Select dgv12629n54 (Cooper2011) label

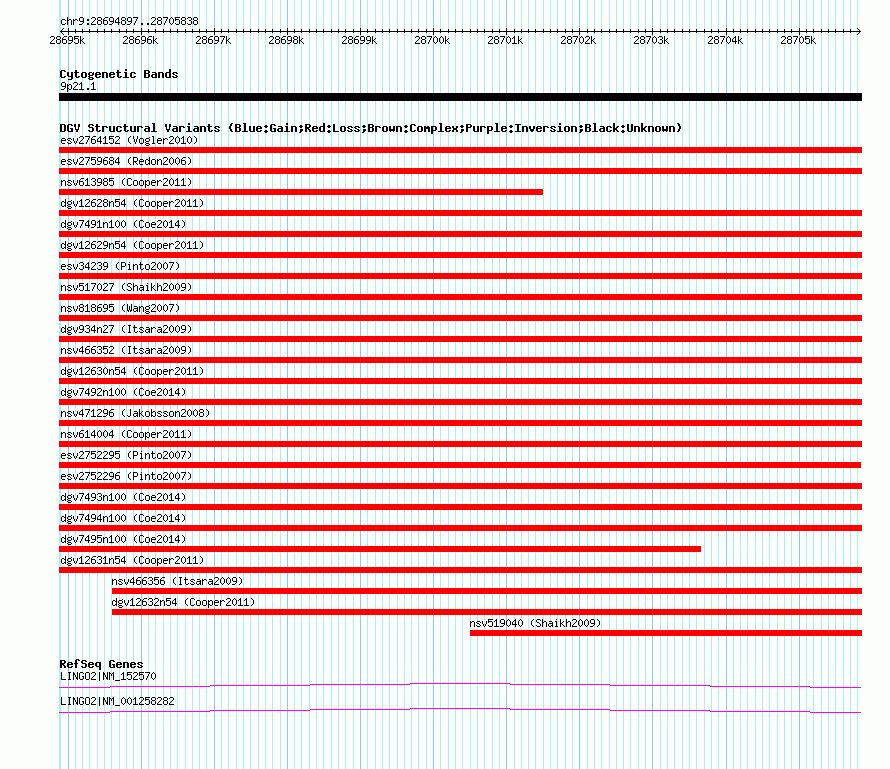tap(132, 245)
